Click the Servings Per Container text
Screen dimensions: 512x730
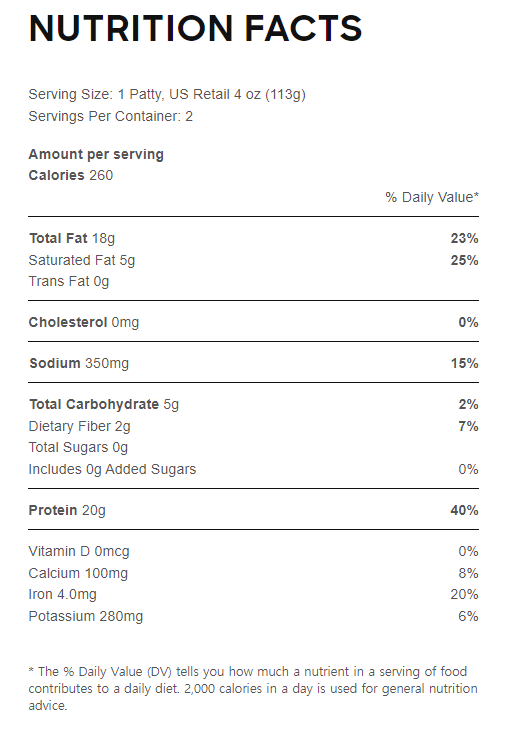tap(110, 116)
